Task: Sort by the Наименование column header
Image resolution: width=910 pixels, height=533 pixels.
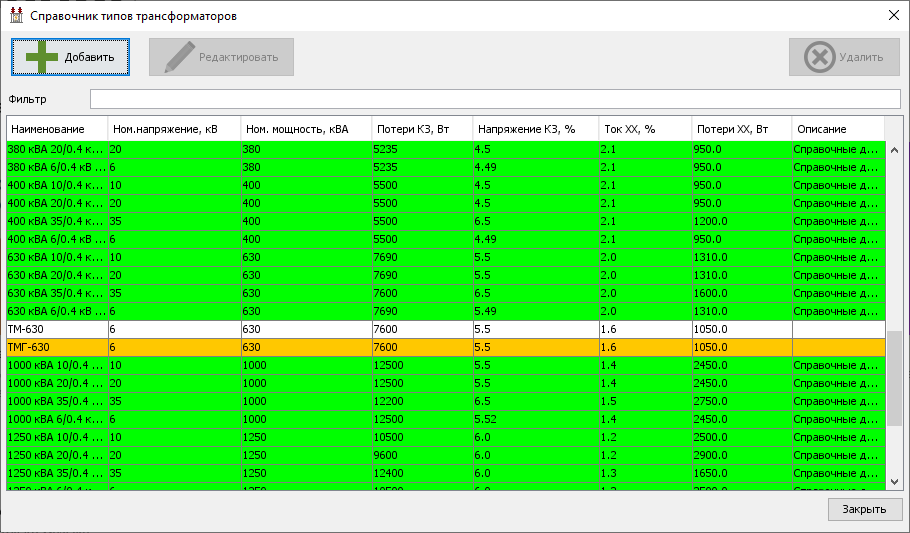Action: [x=57, y=129]
